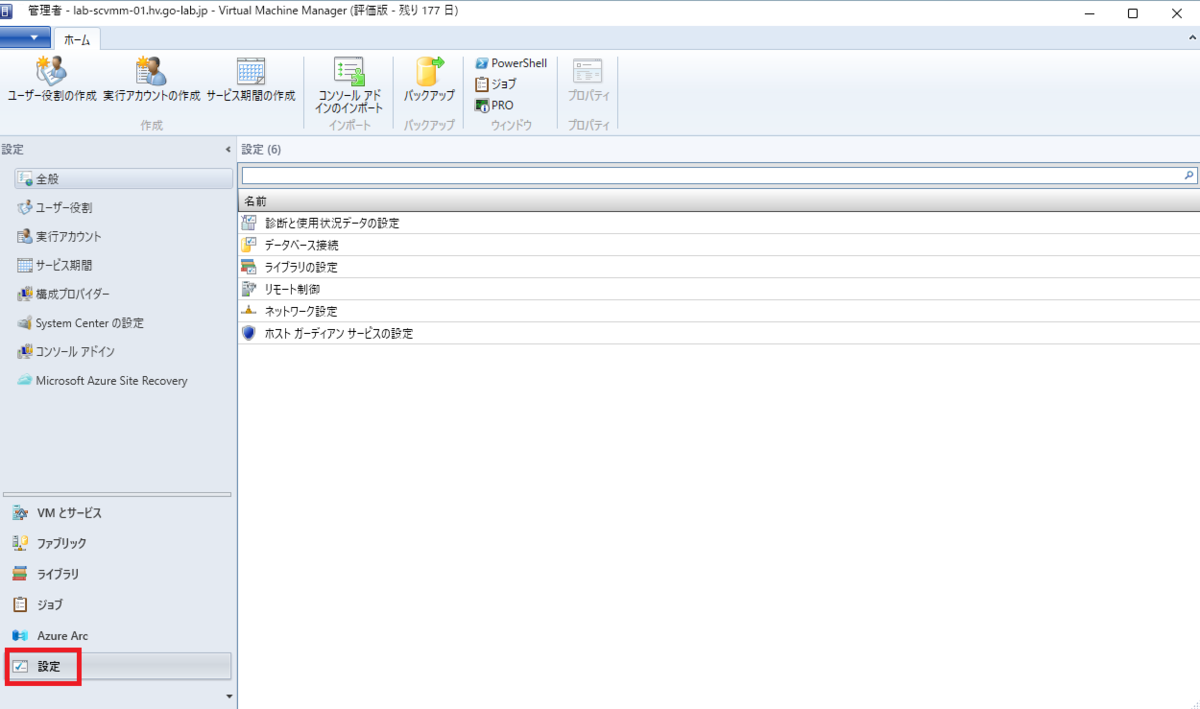
Task: Click the icon of 診断と使用状況データの設定 row
Action: coord(249,223)
